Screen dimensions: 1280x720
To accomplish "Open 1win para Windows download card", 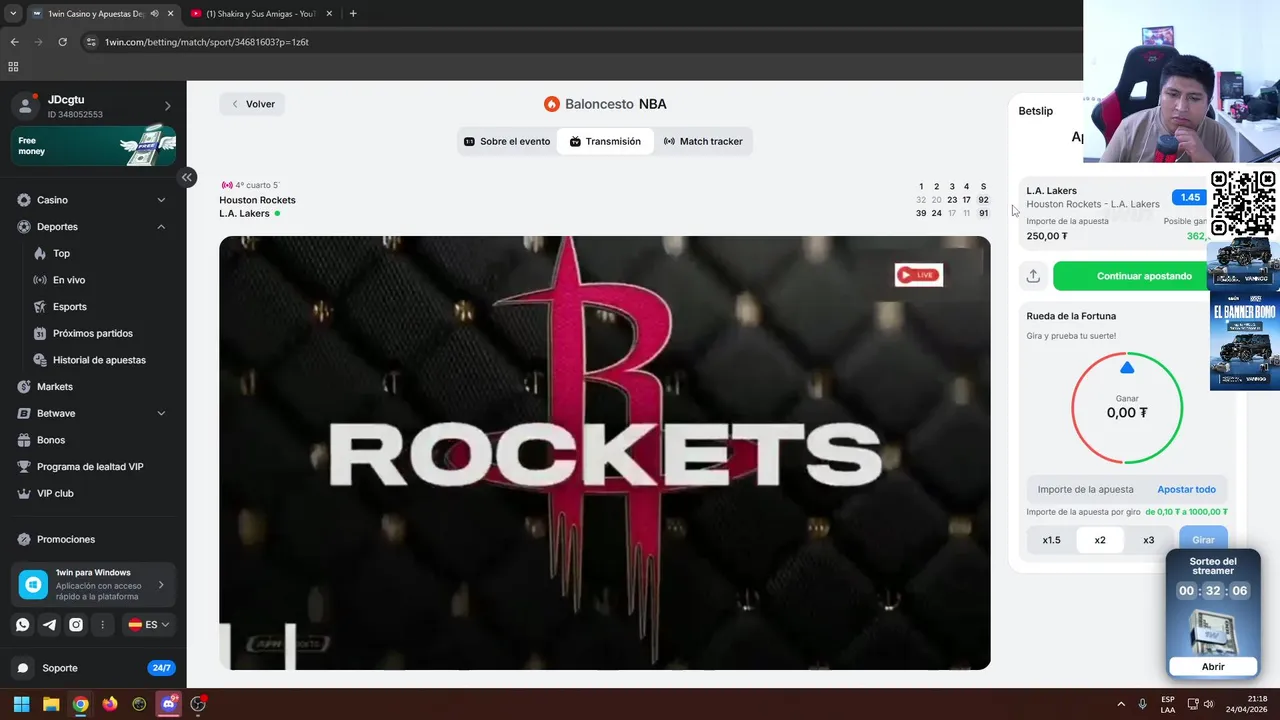I will (94, 584).
